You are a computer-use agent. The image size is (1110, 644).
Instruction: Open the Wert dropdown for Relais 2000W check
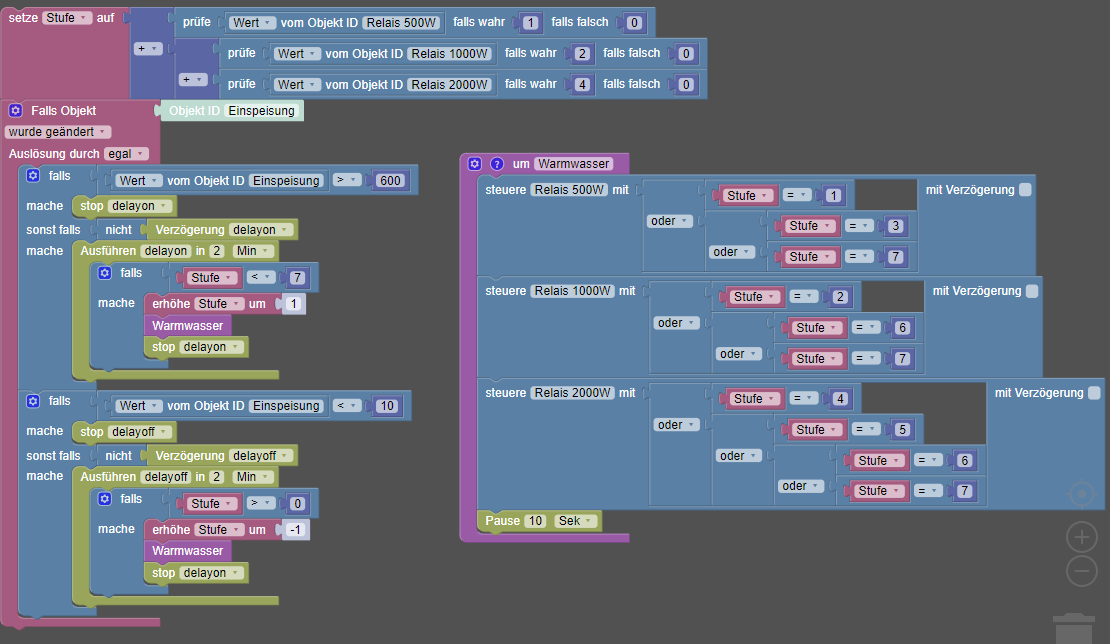tap(297, 84)
